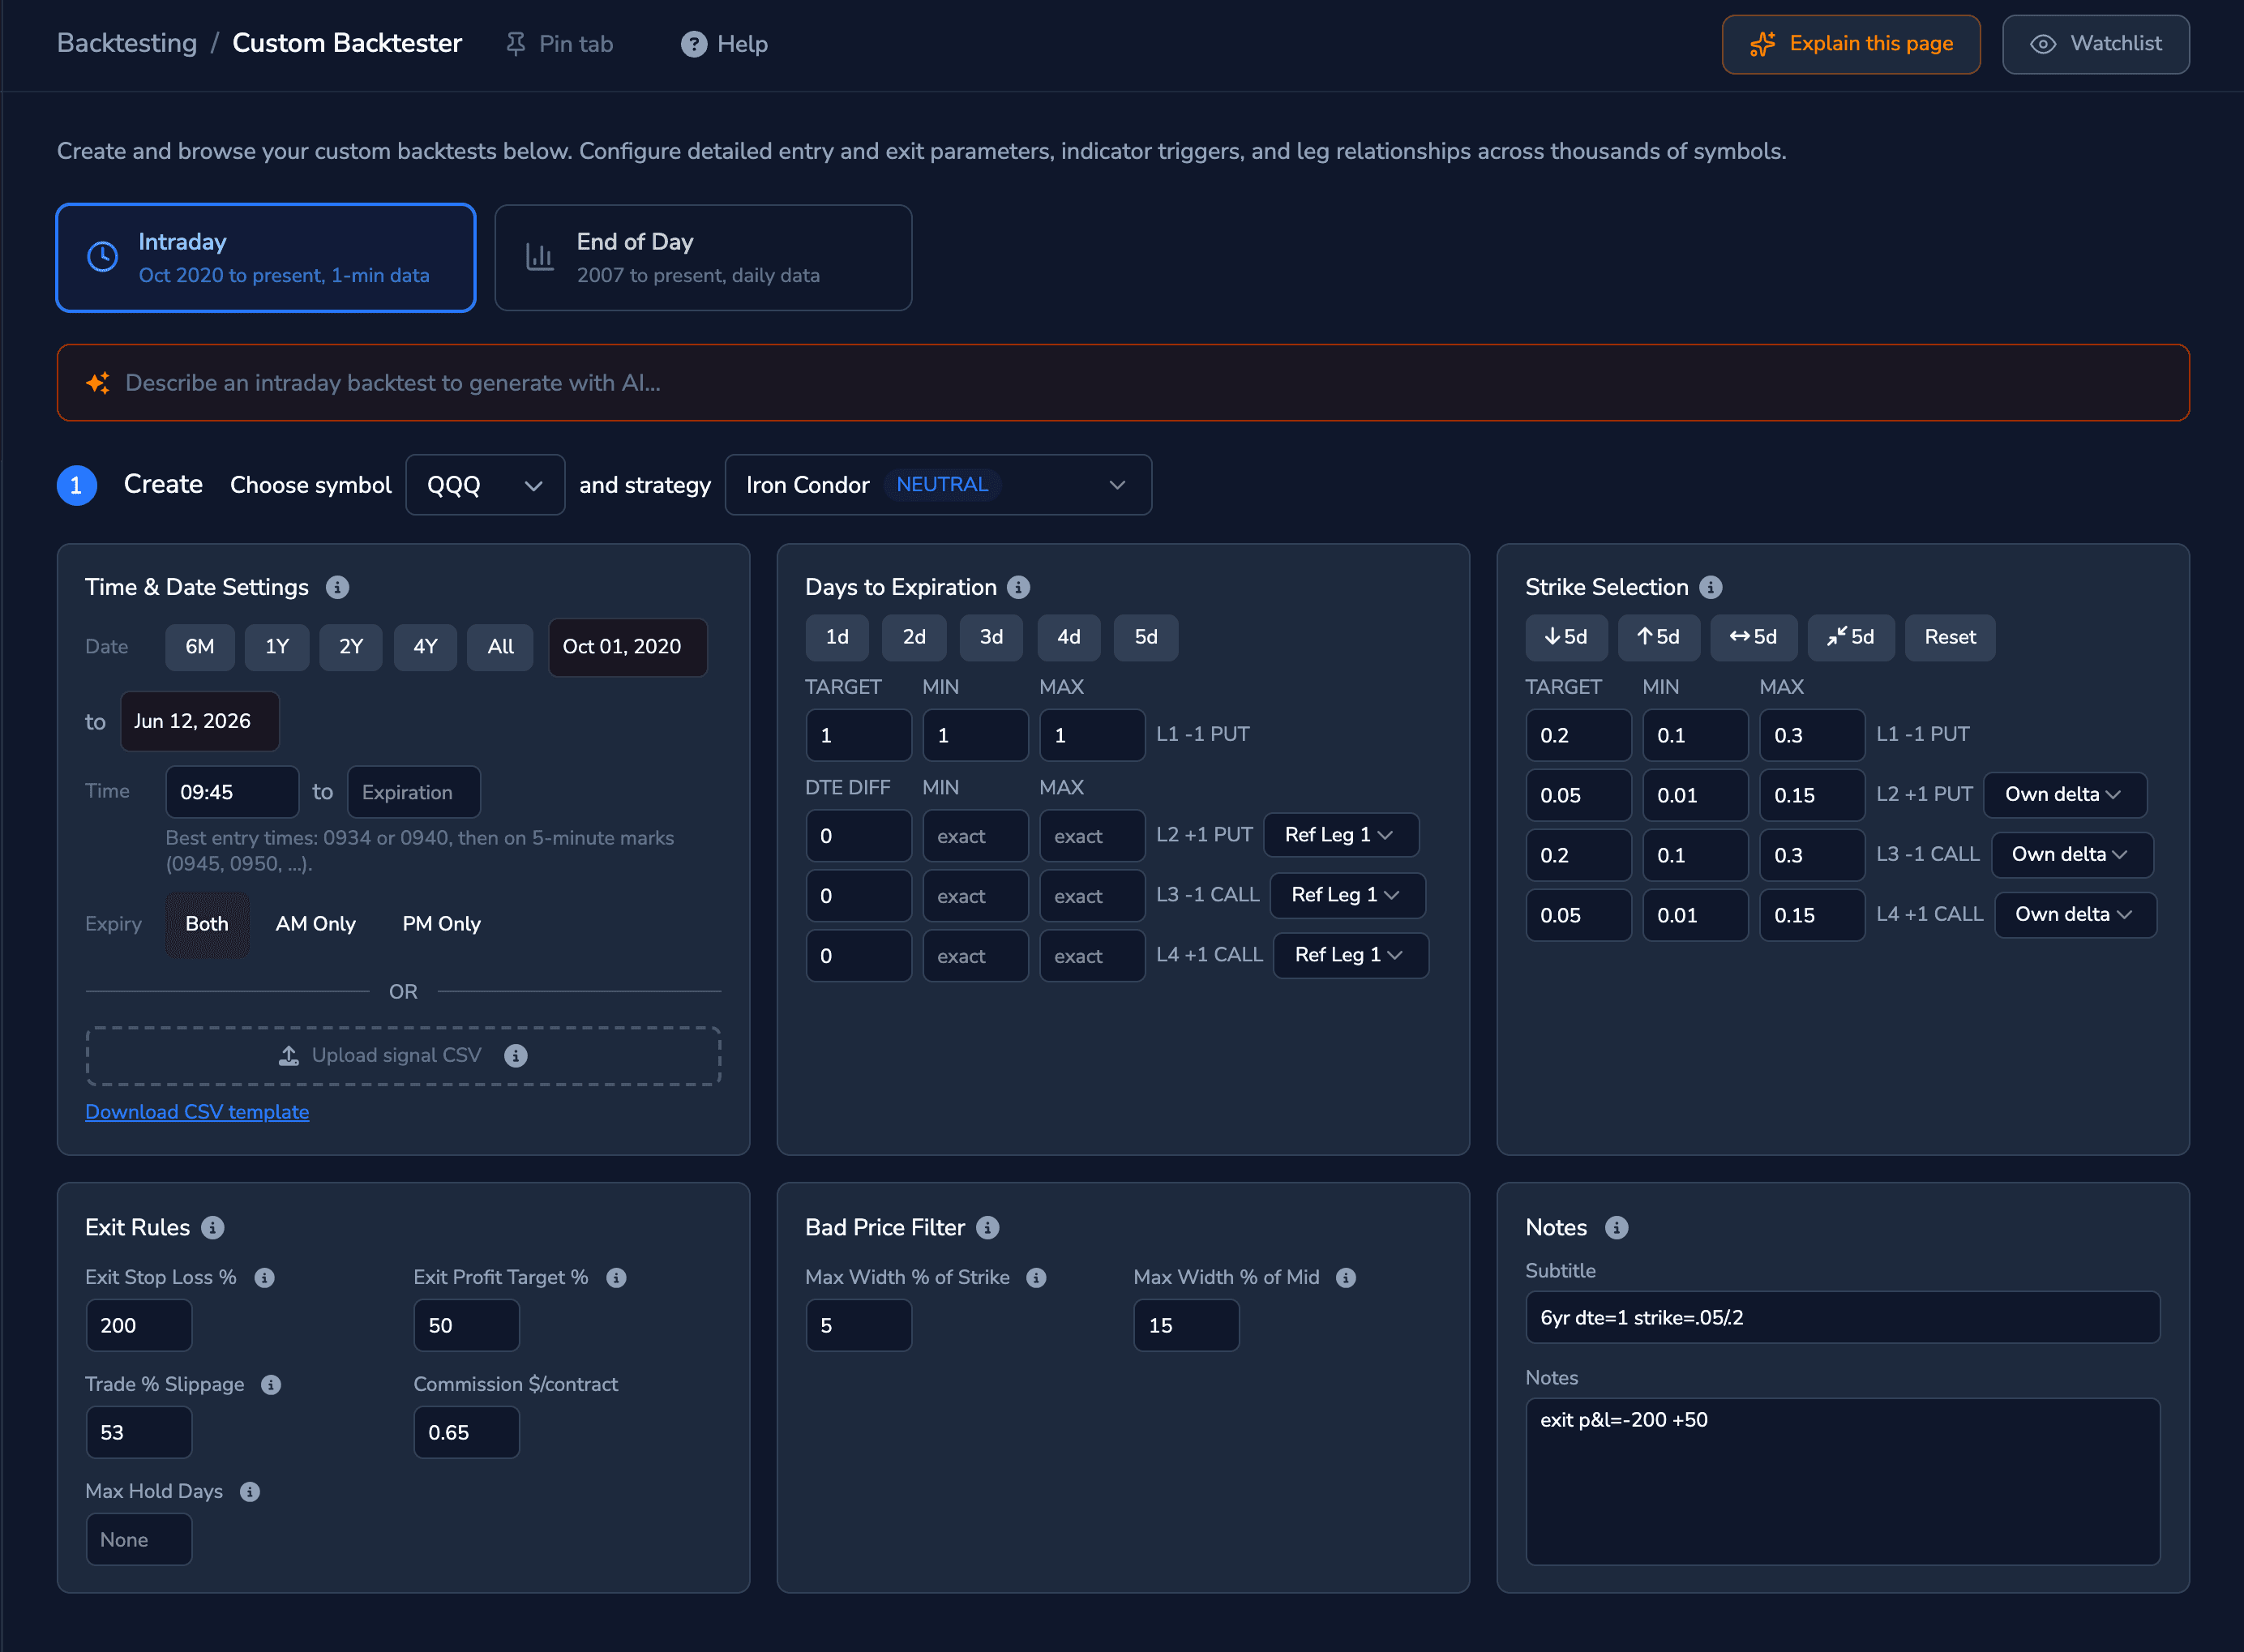Screen dimensions: 2244x1652
Task: Click info icon for Max Hold Days
Action: [x=250, y=1491]
